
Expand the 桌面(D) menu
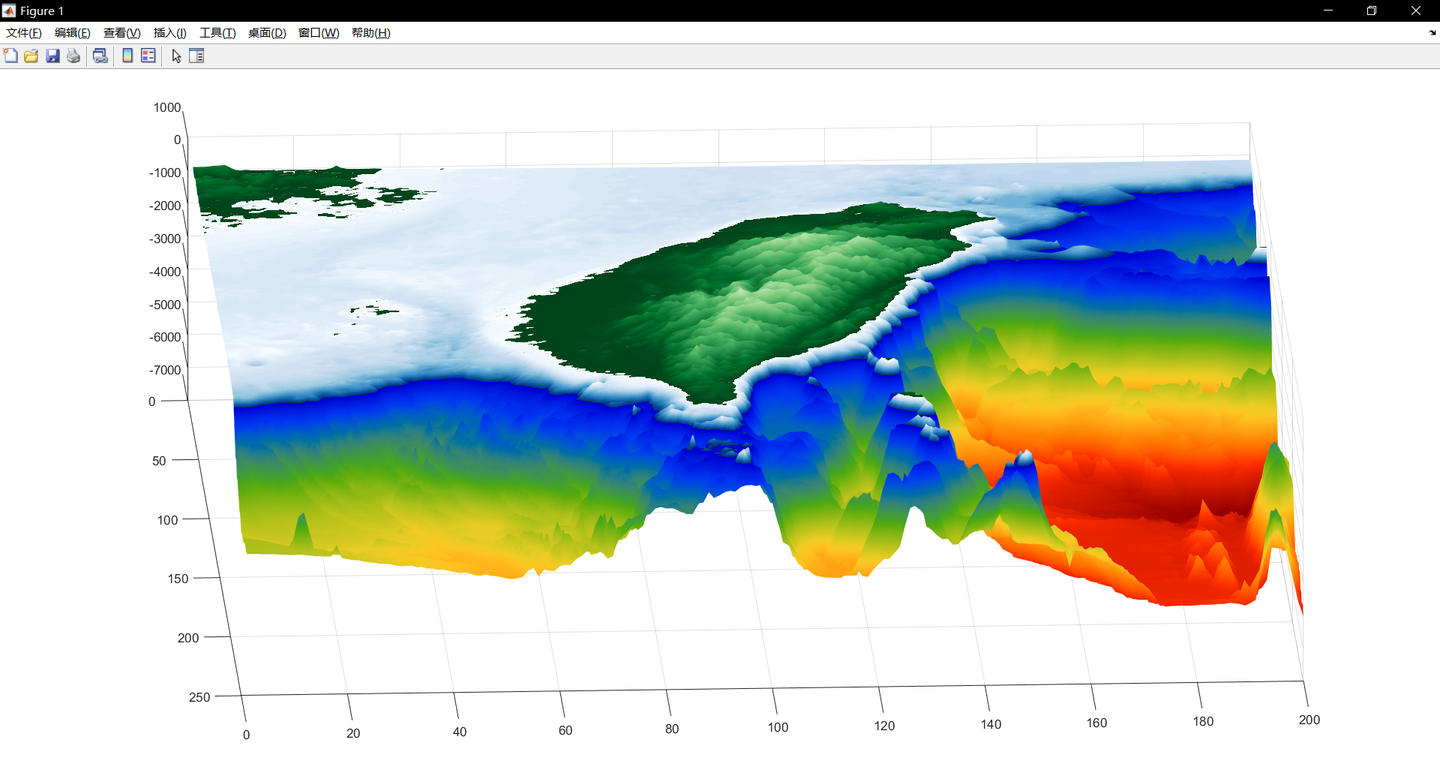(267, 33)
